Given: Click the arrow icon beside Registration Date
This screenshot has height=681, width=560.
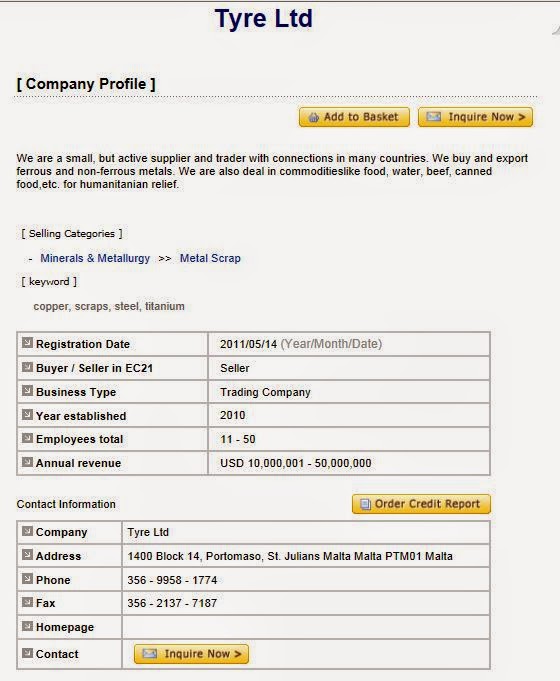Looking at the screenshot, I should point(27,343).
